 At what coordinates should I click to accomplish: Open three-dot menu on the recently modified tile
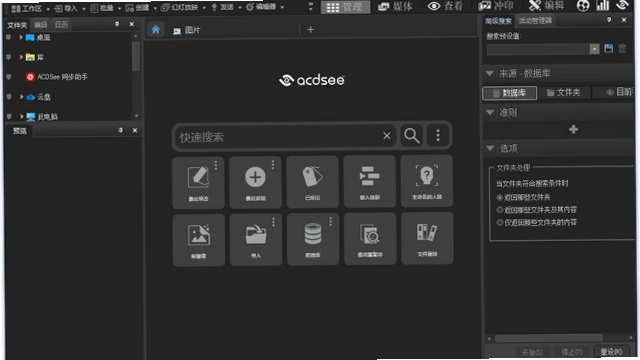[x=216, y=165]
